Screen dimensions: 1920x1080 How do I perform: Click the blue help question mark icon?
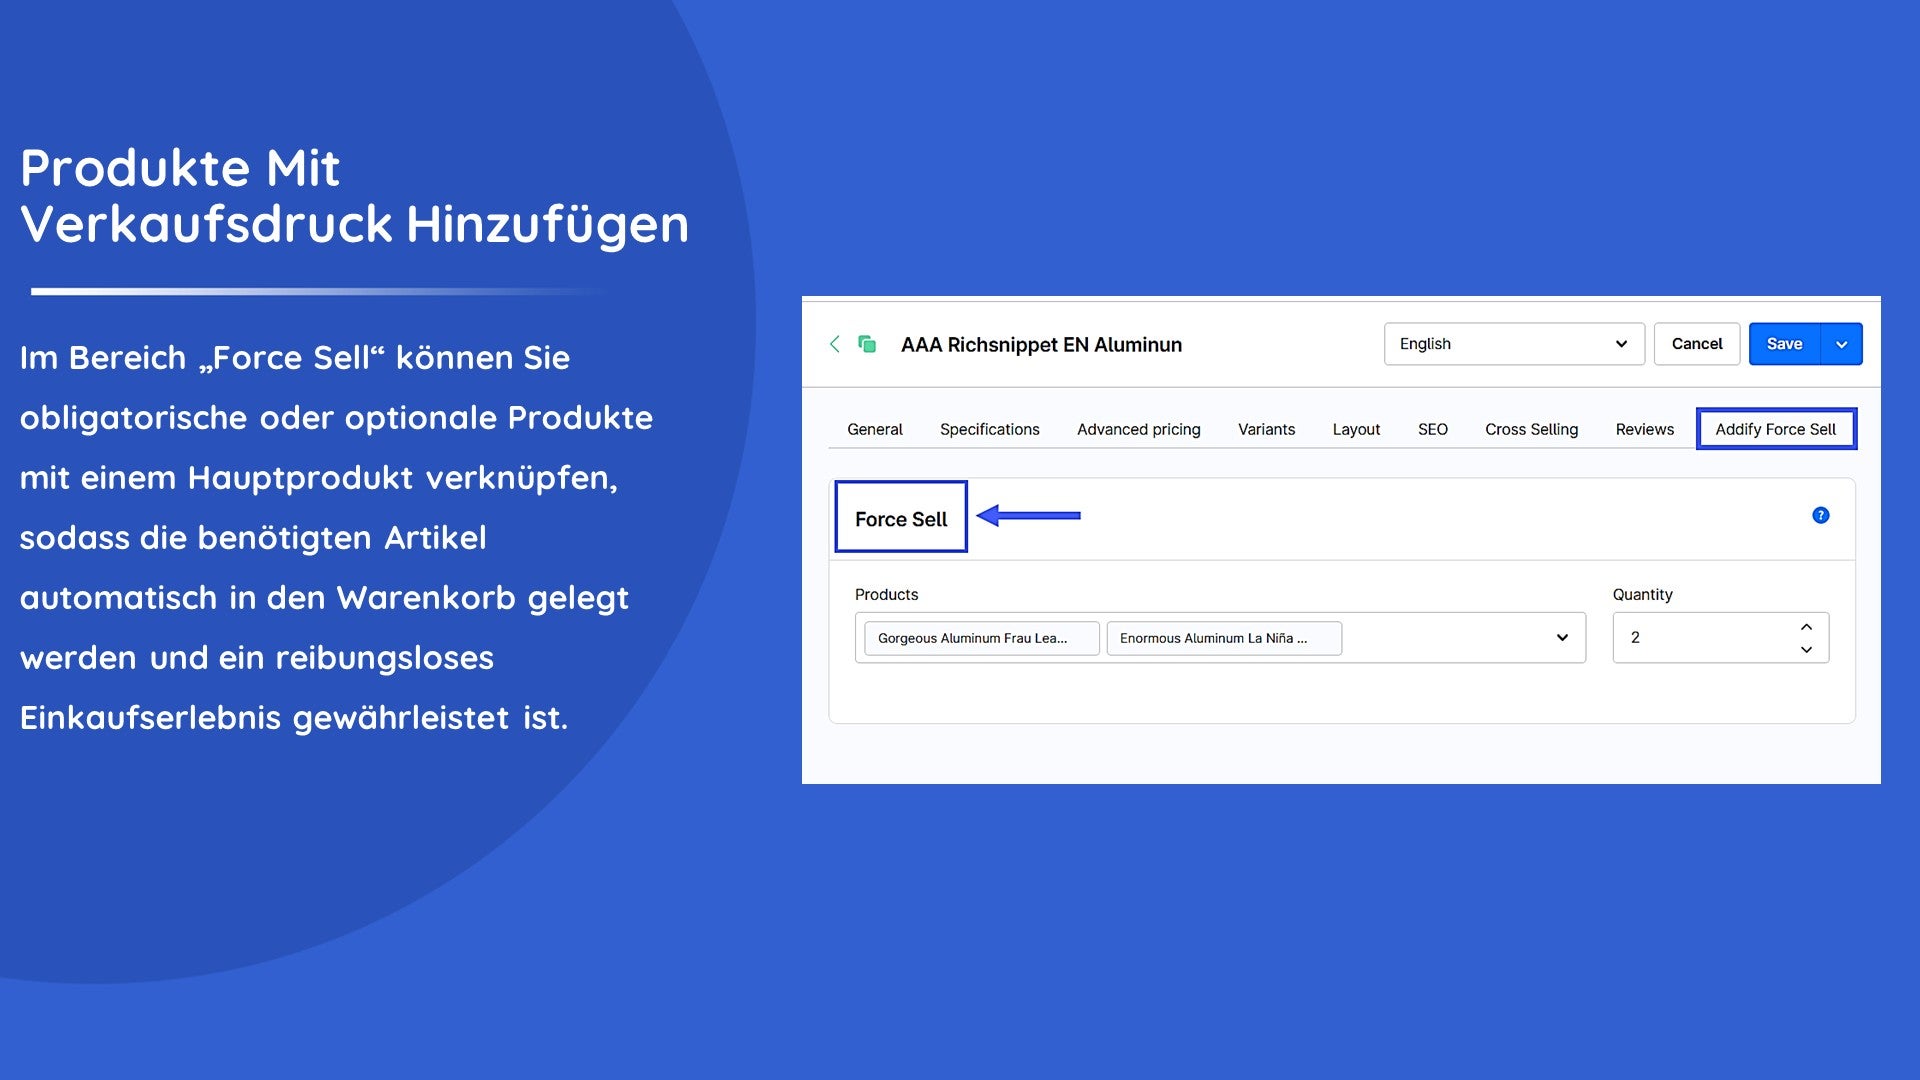point(1820,515)
